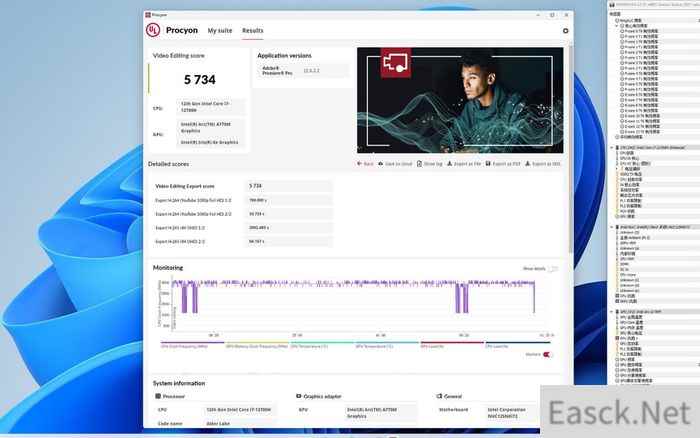Viewport: 700px width, 438px height.
Task: Click the Procyon vertical scrollbar
Action: pos(571,147)
